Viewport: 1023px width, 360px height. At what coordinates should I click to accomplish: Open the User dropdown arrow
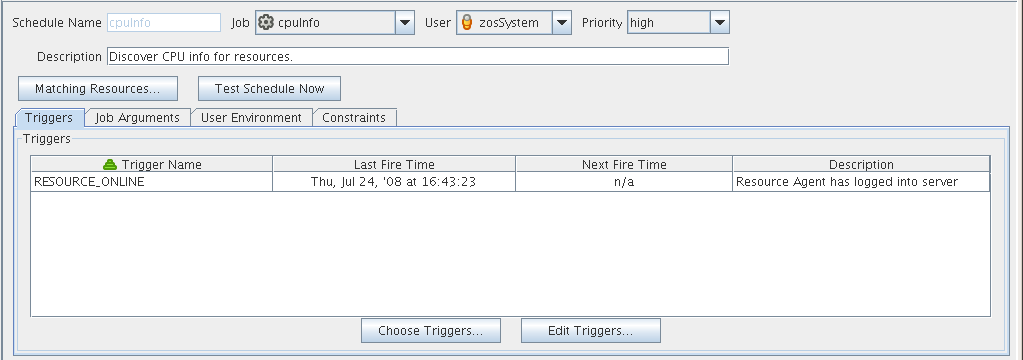pyautogui.click(x=562, y=23)
